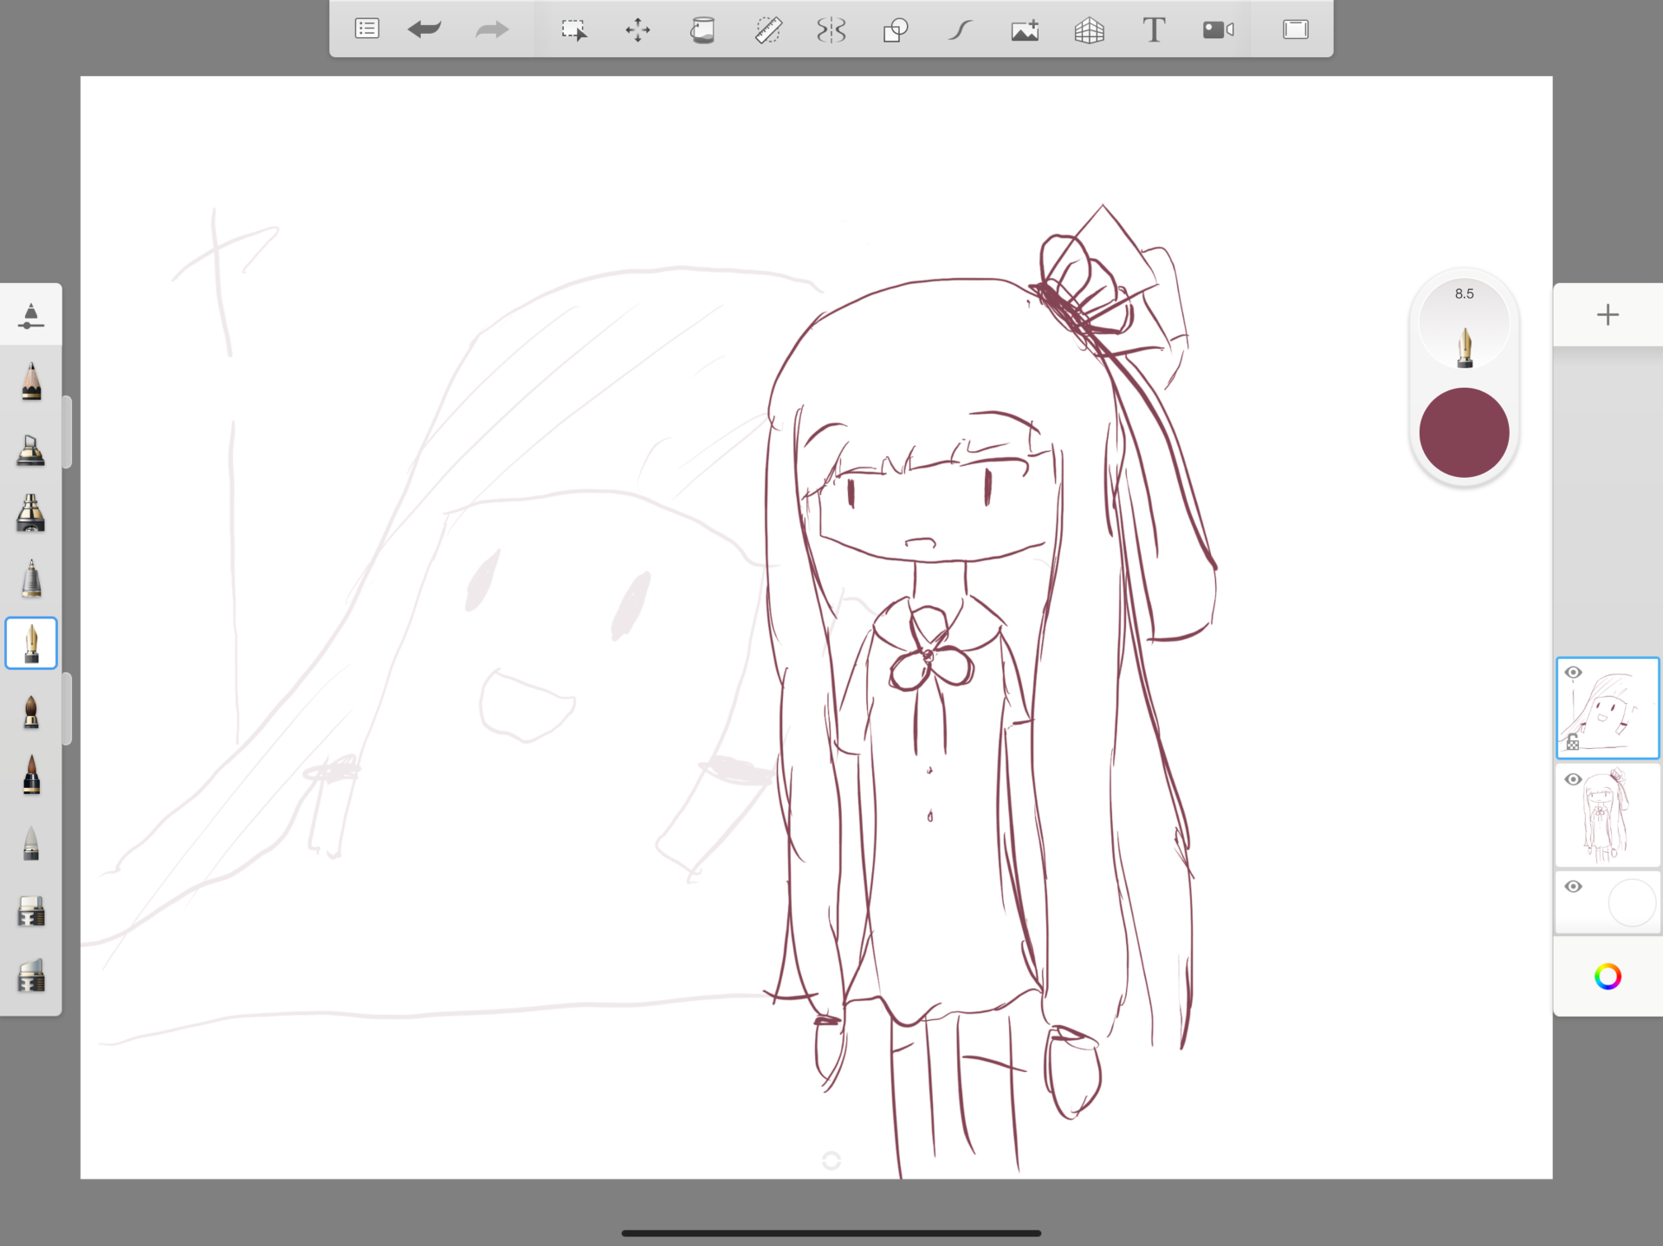Activate the transform move tool

(x=638, y=30)
